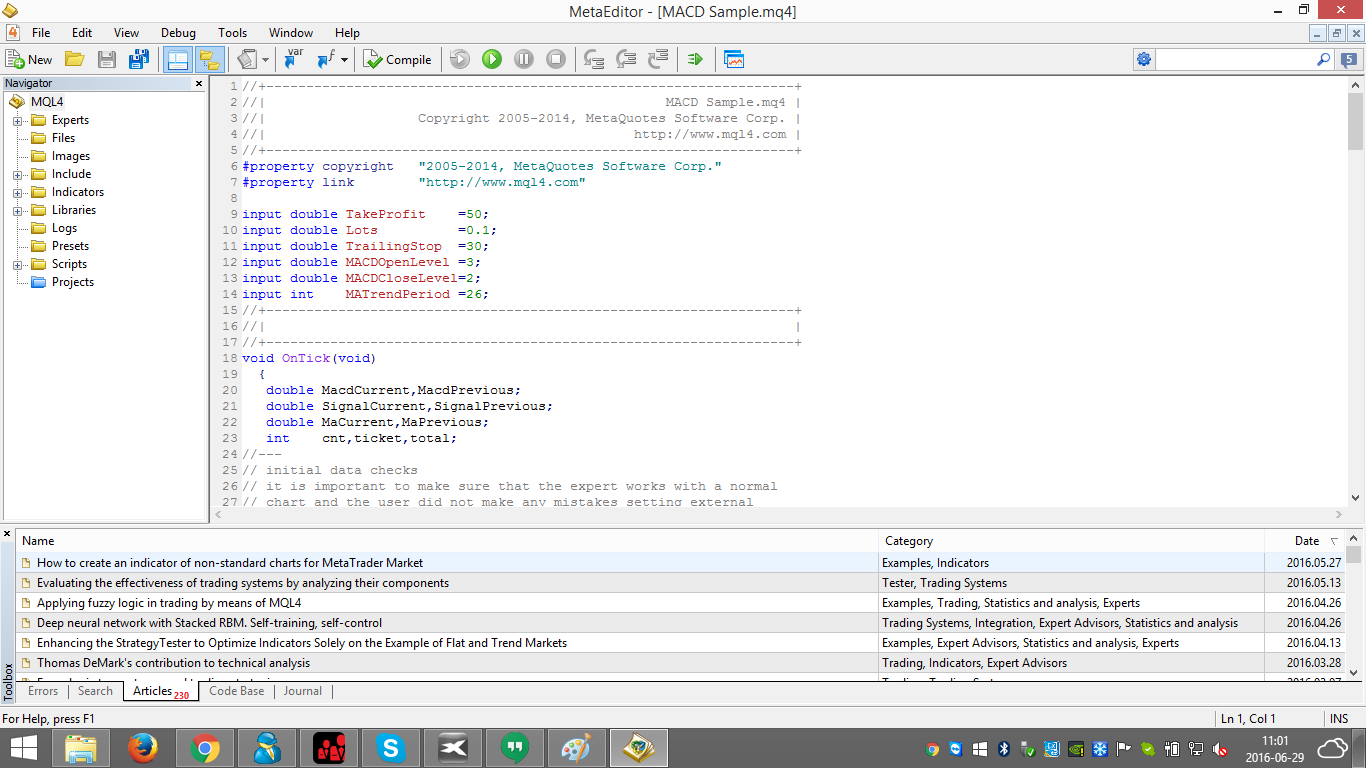
Task: Click the go to variable icon
Action: click(x=293, y=60)
